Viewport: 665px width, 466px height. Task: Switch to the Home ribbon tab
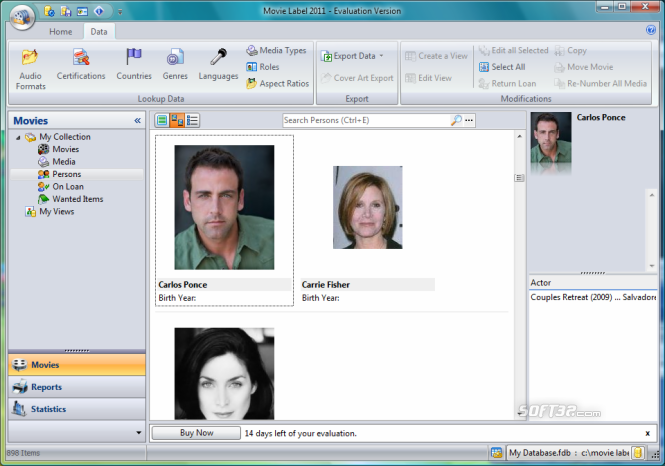pos(61,32)
